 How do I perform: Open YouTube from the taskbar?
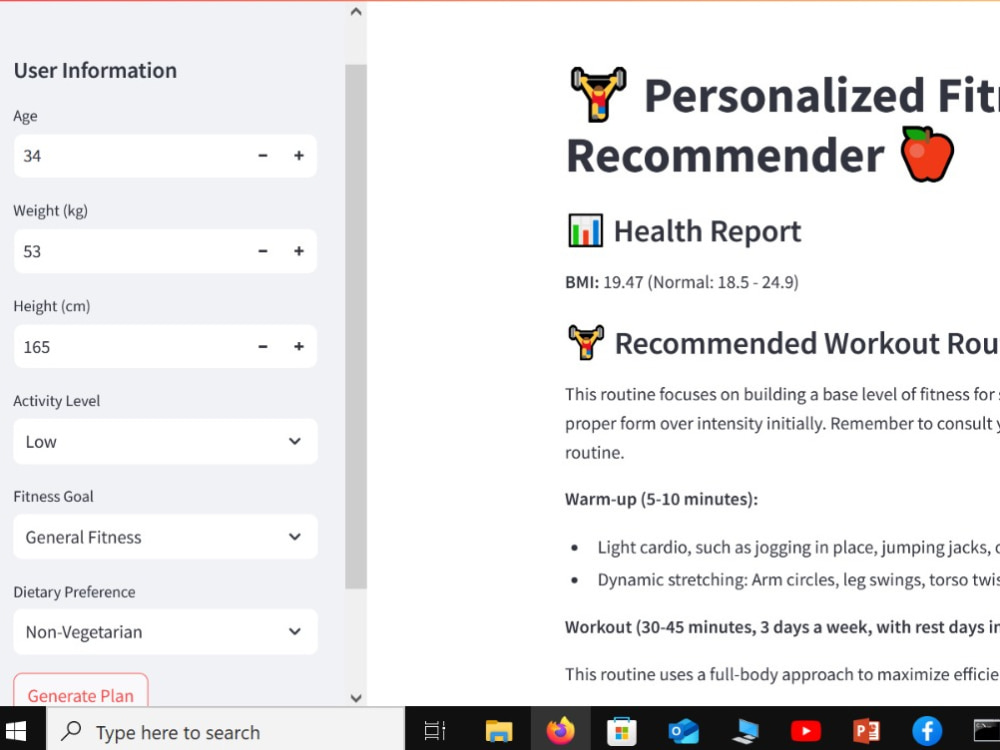[x=805, y=731]
